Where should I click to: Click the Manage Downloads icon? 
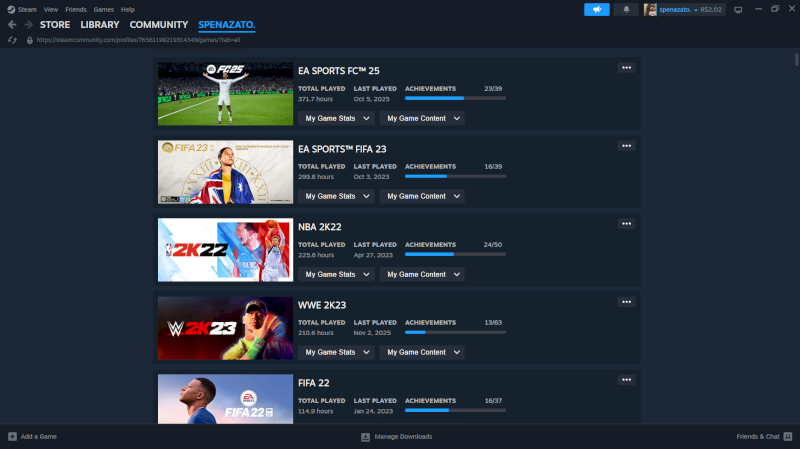[365, 437]
